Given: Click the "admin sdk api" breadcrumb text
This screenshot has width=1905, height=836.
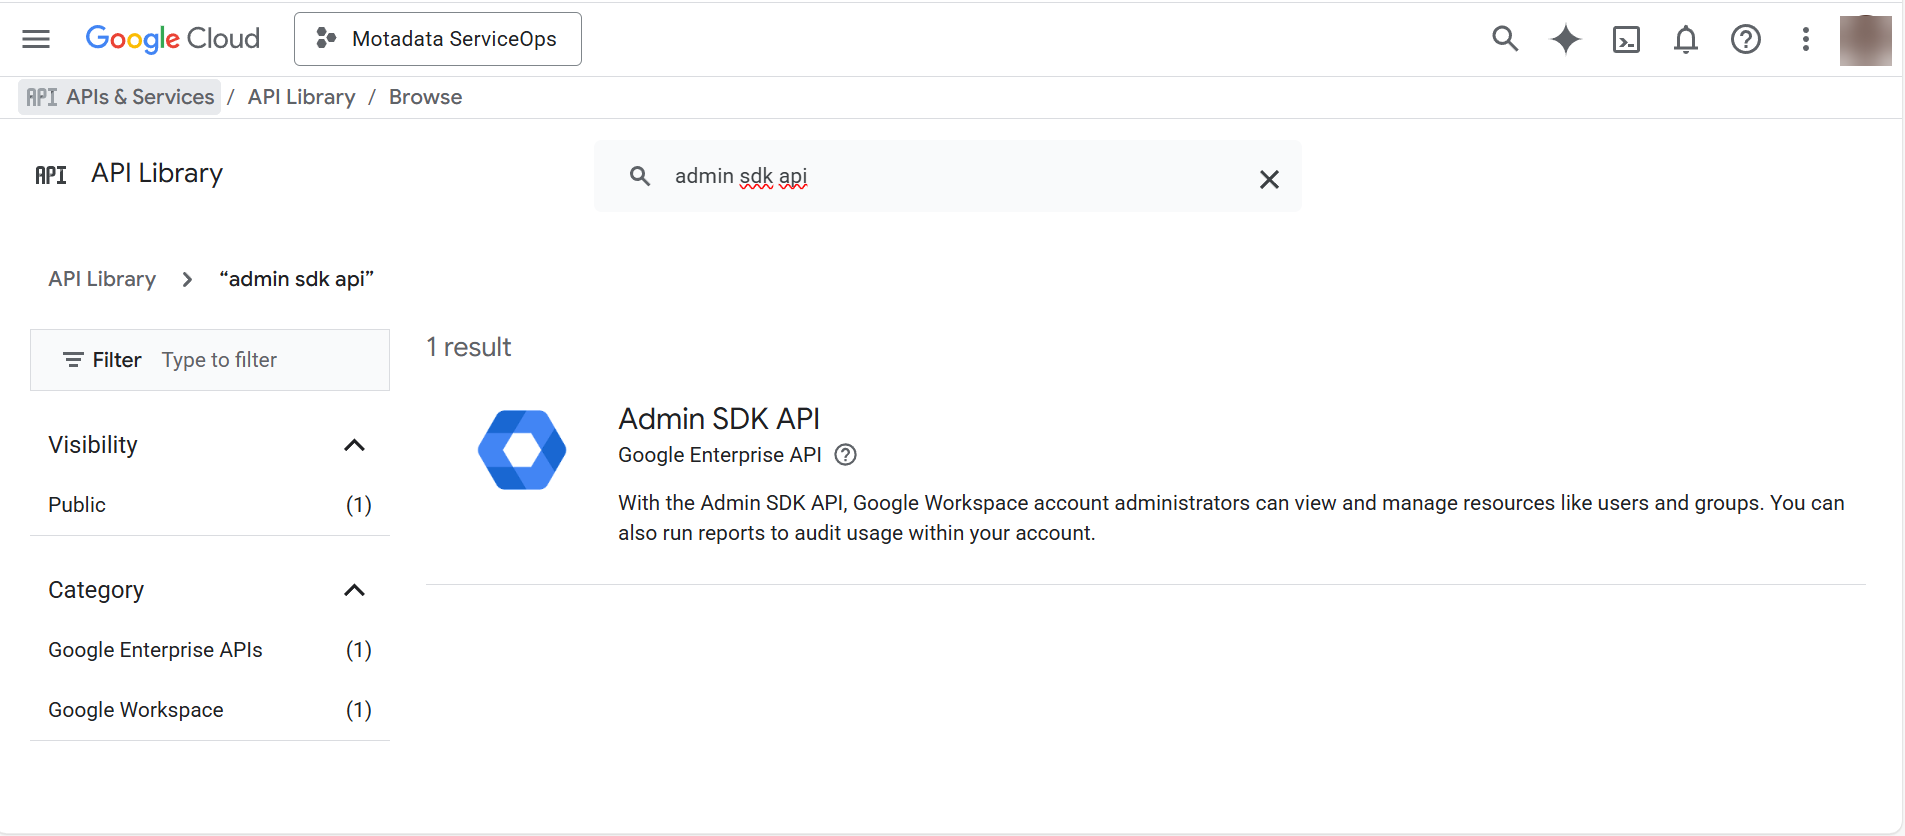Looking at the screenshot, I should [296, 279].
